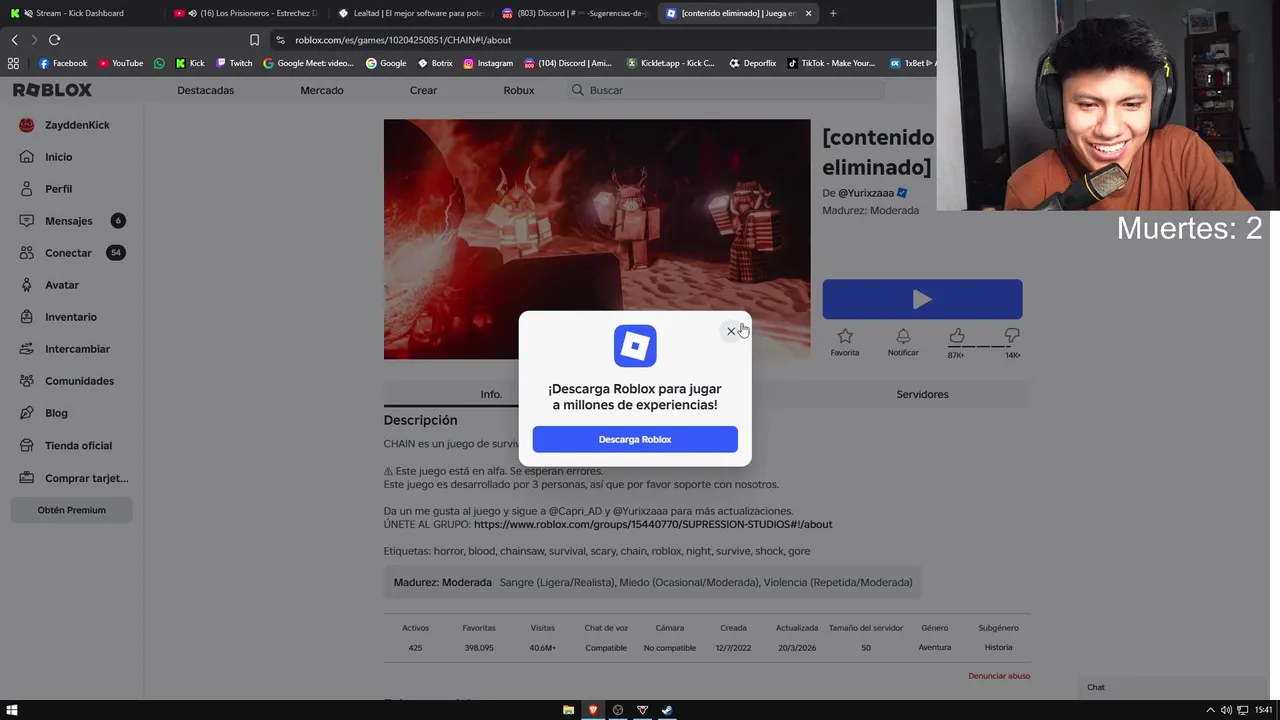The height and width of the screenshot is (720, 1280).
Task: Open the Avatar sidebar icon
Action: click(x=27, y=285)
